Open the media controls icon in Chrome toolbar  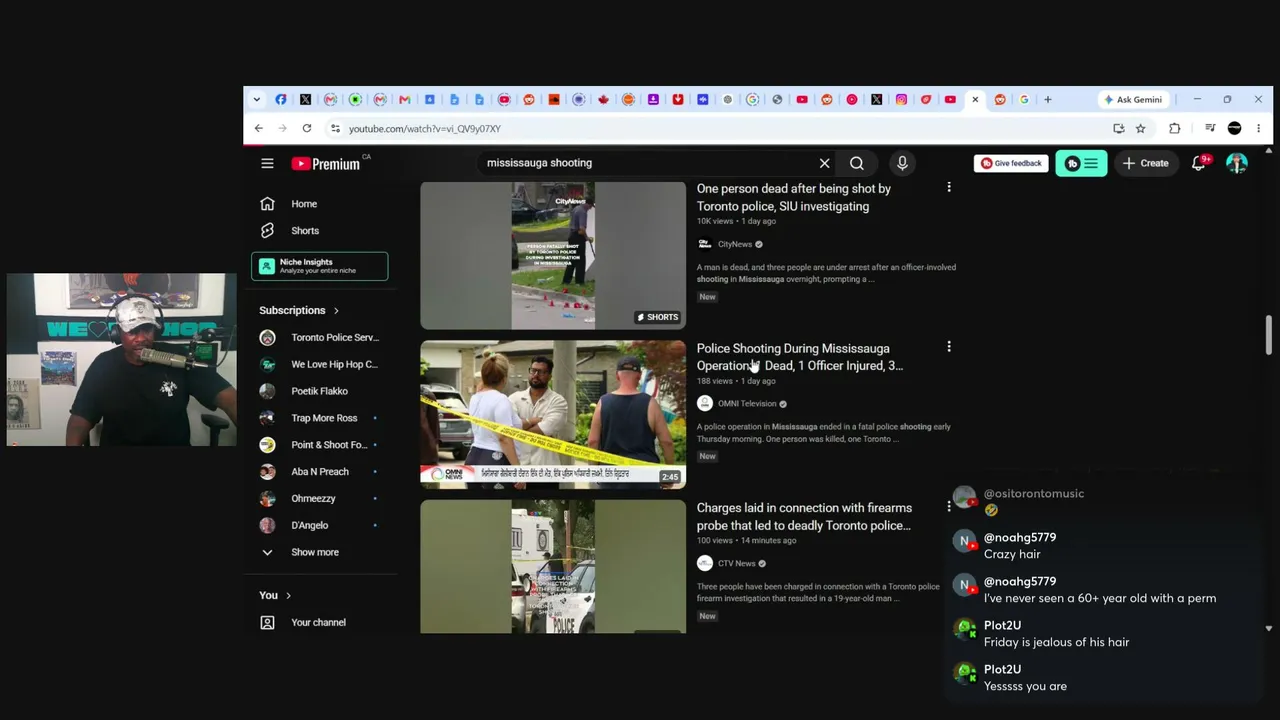click(1210, 128)
